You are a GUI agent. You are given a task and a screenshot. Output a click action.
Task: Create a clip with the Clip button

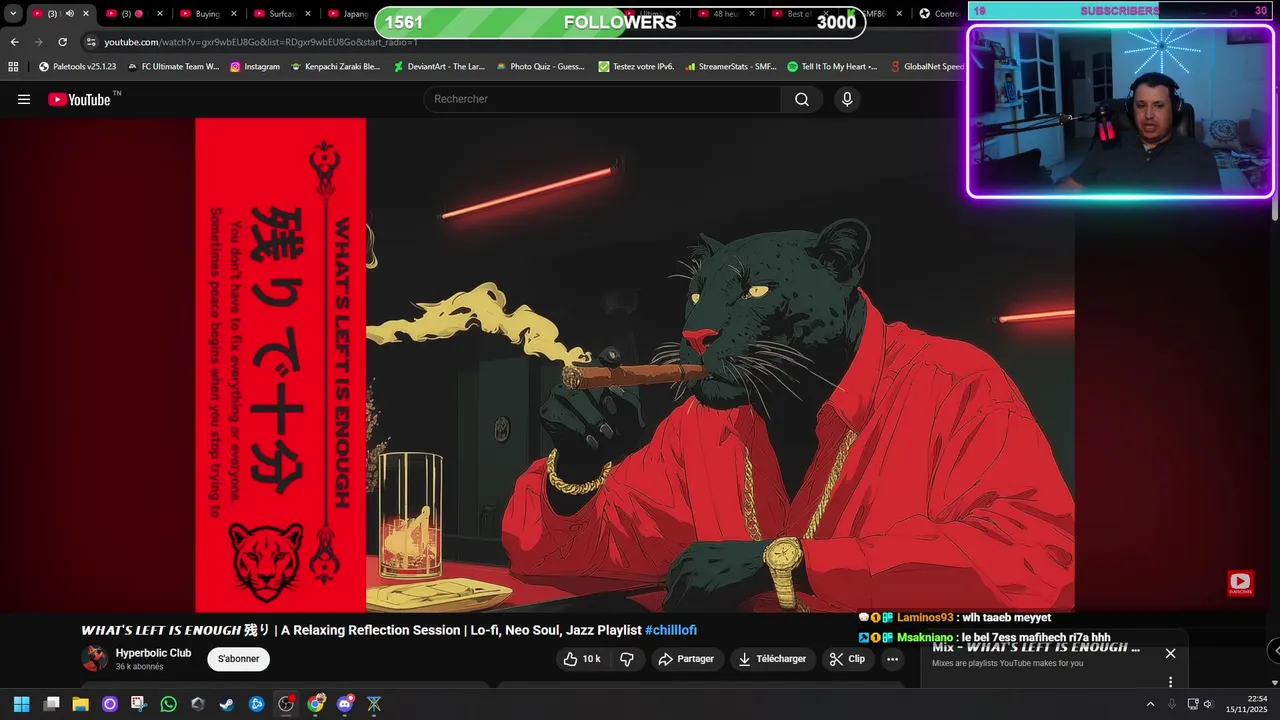847,659
